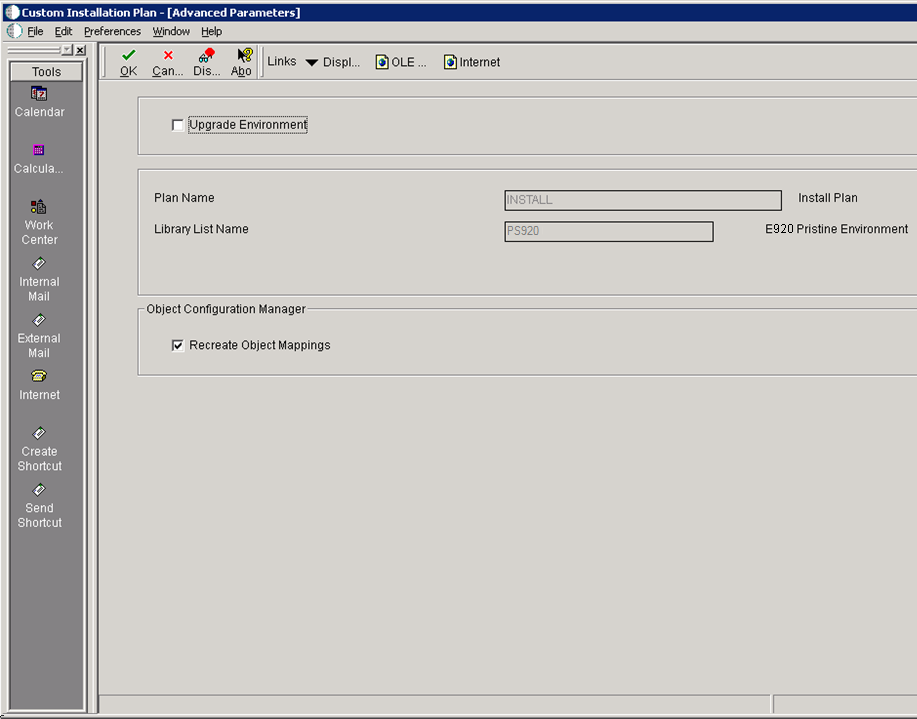The height and width of the screenshot is (719, 917).
Task: Click the Plan Name label
Action: [184, 198]
